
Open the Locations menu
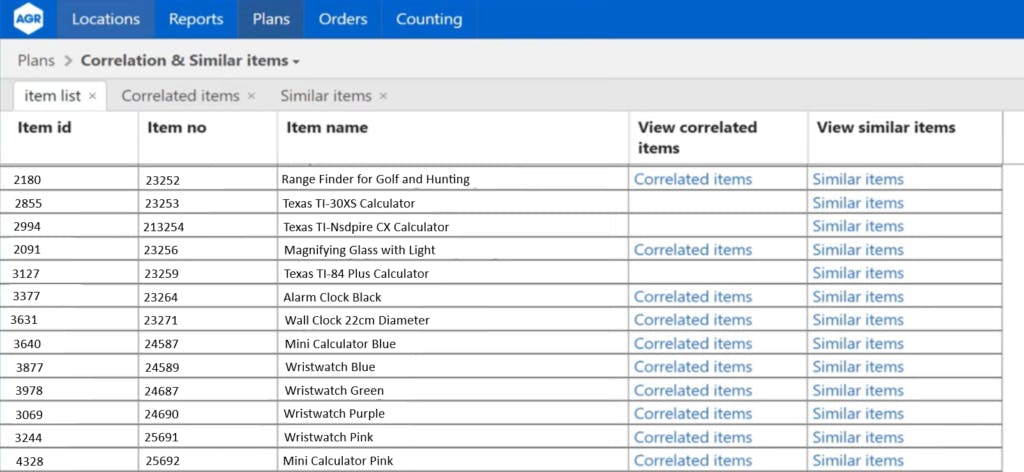pos(106,20)
